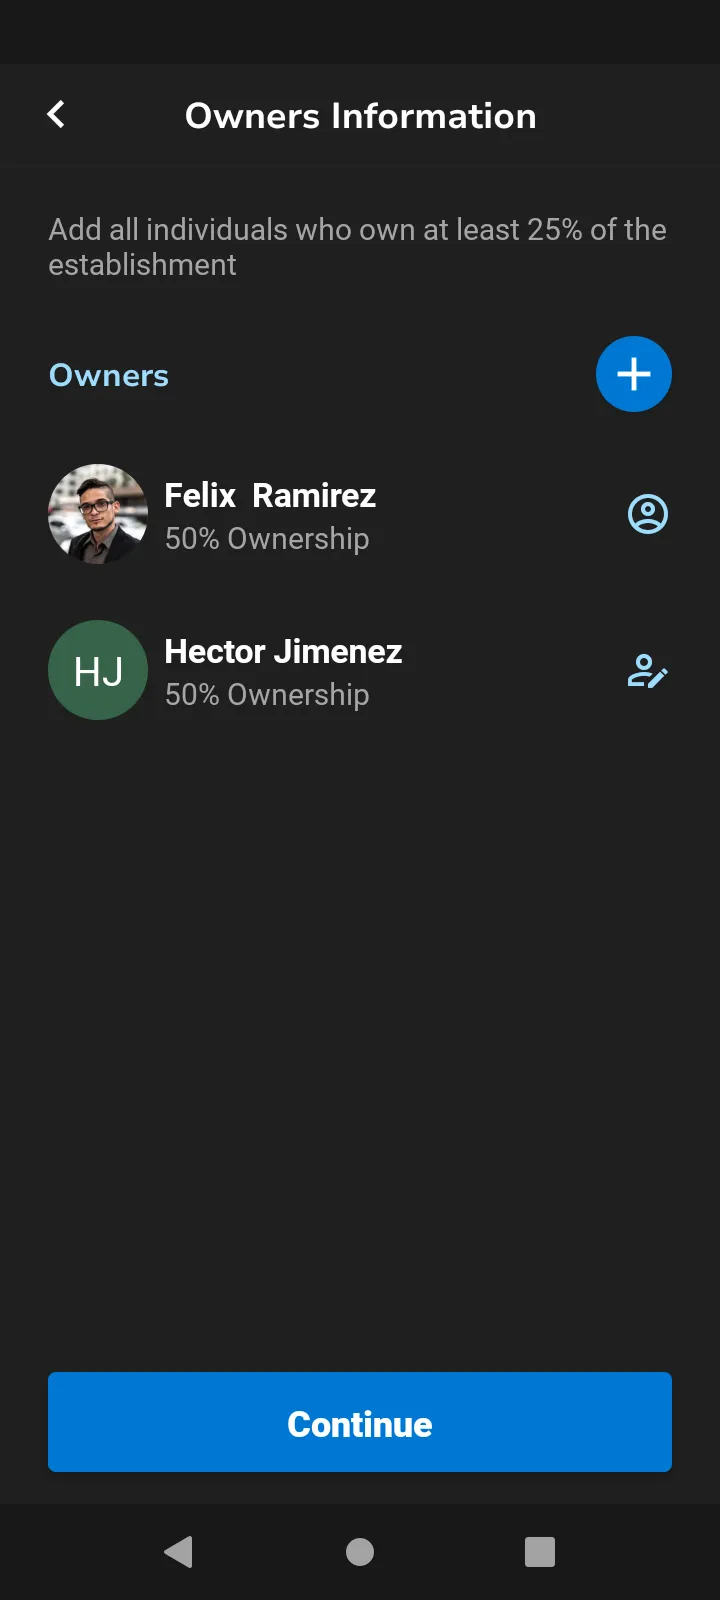Tap the blue plus add-owner button
This screenshot has width=720, height=1600.
tap(633, 374)
